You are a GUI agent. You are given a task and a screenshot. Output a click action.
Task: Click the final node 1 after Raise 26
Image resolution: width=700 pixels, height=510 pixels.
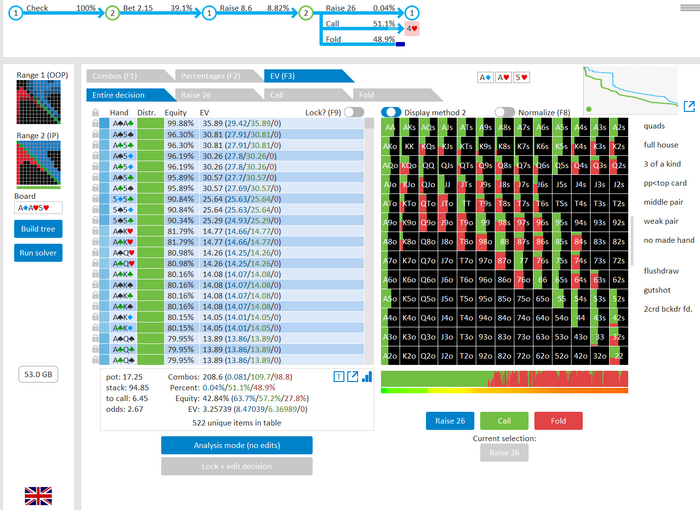(412, 13)
